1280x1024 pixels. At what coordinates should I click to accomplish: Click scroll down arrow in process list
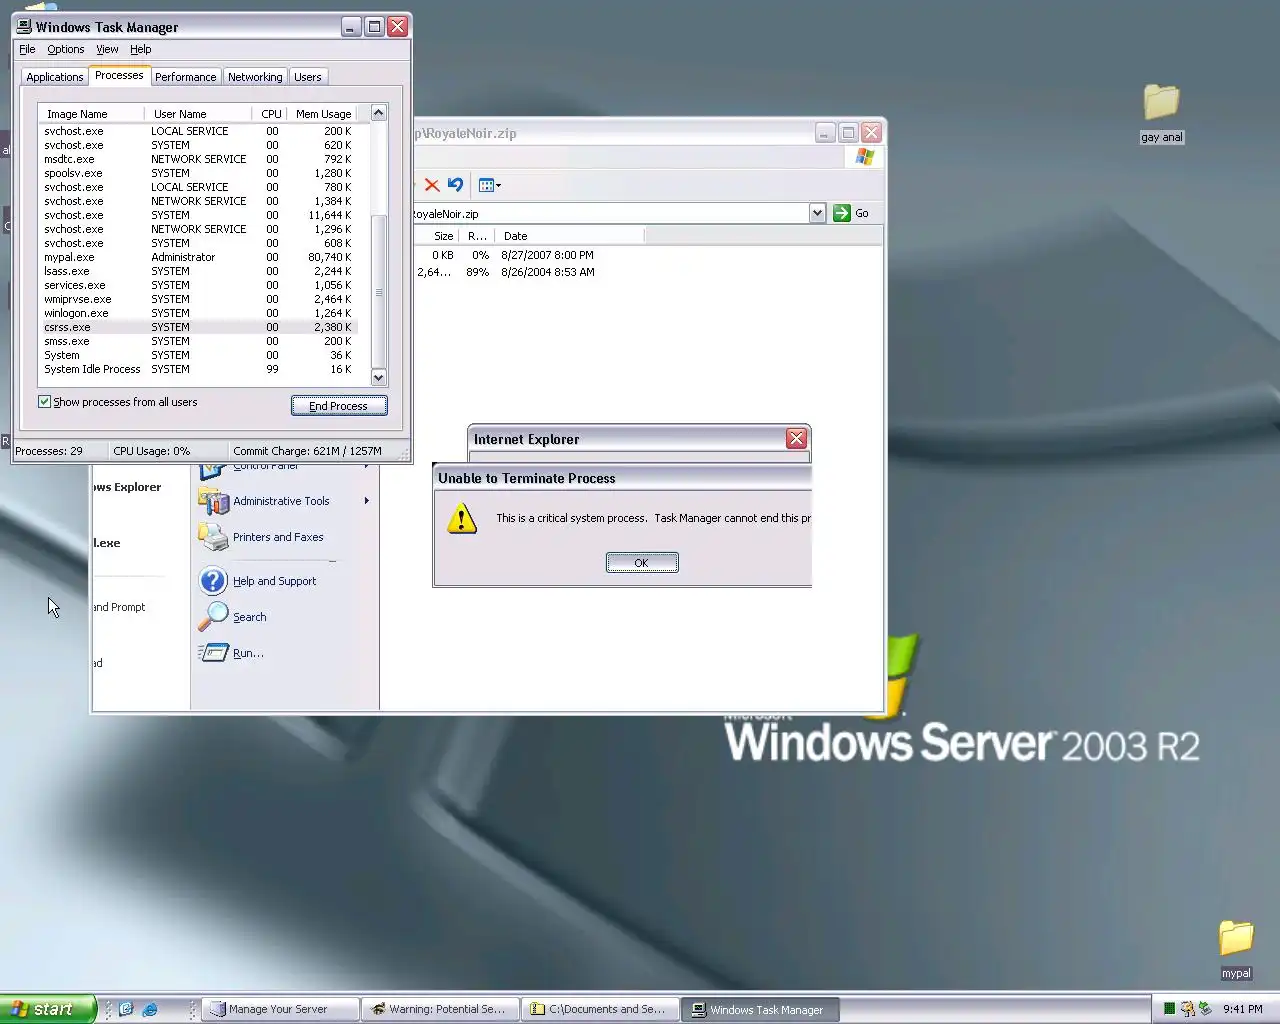tap(378, 377)
